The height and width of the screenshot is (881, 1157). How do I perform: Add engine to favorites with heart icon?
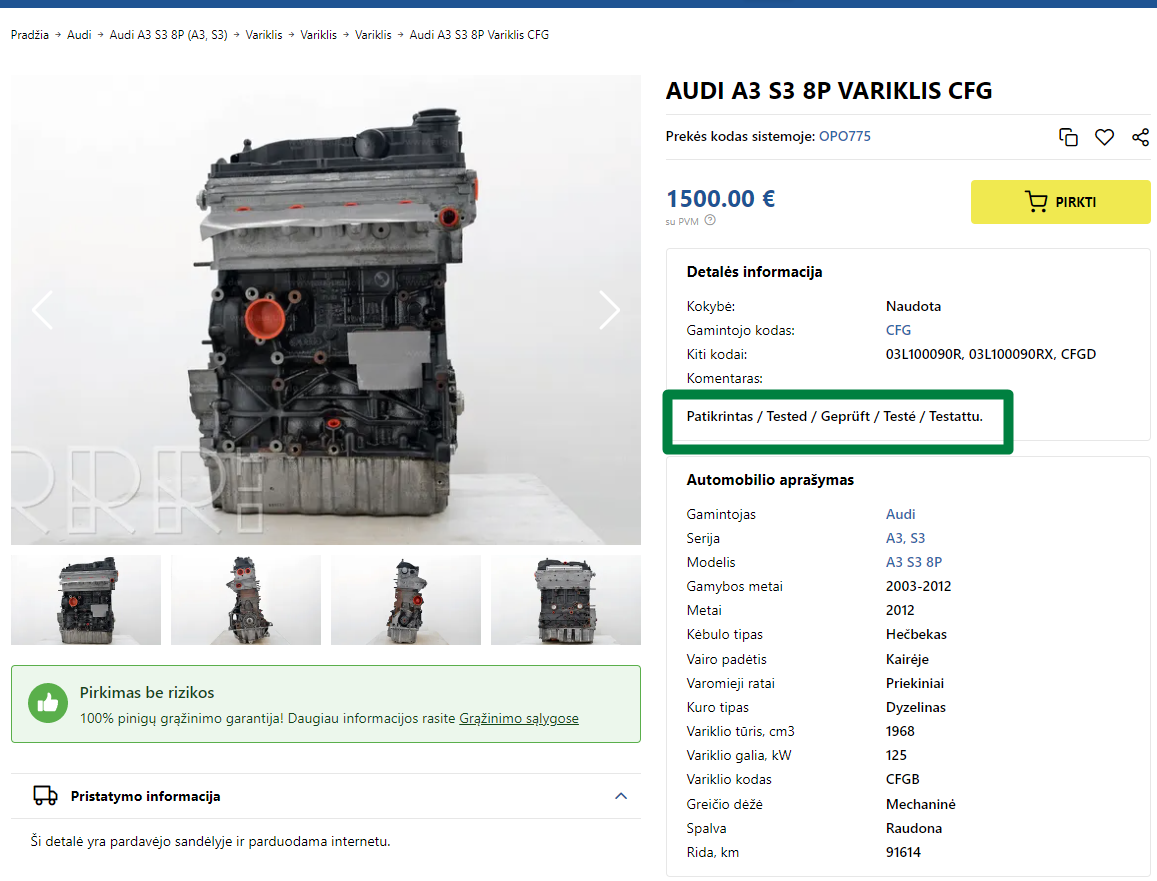point(1104,137)
